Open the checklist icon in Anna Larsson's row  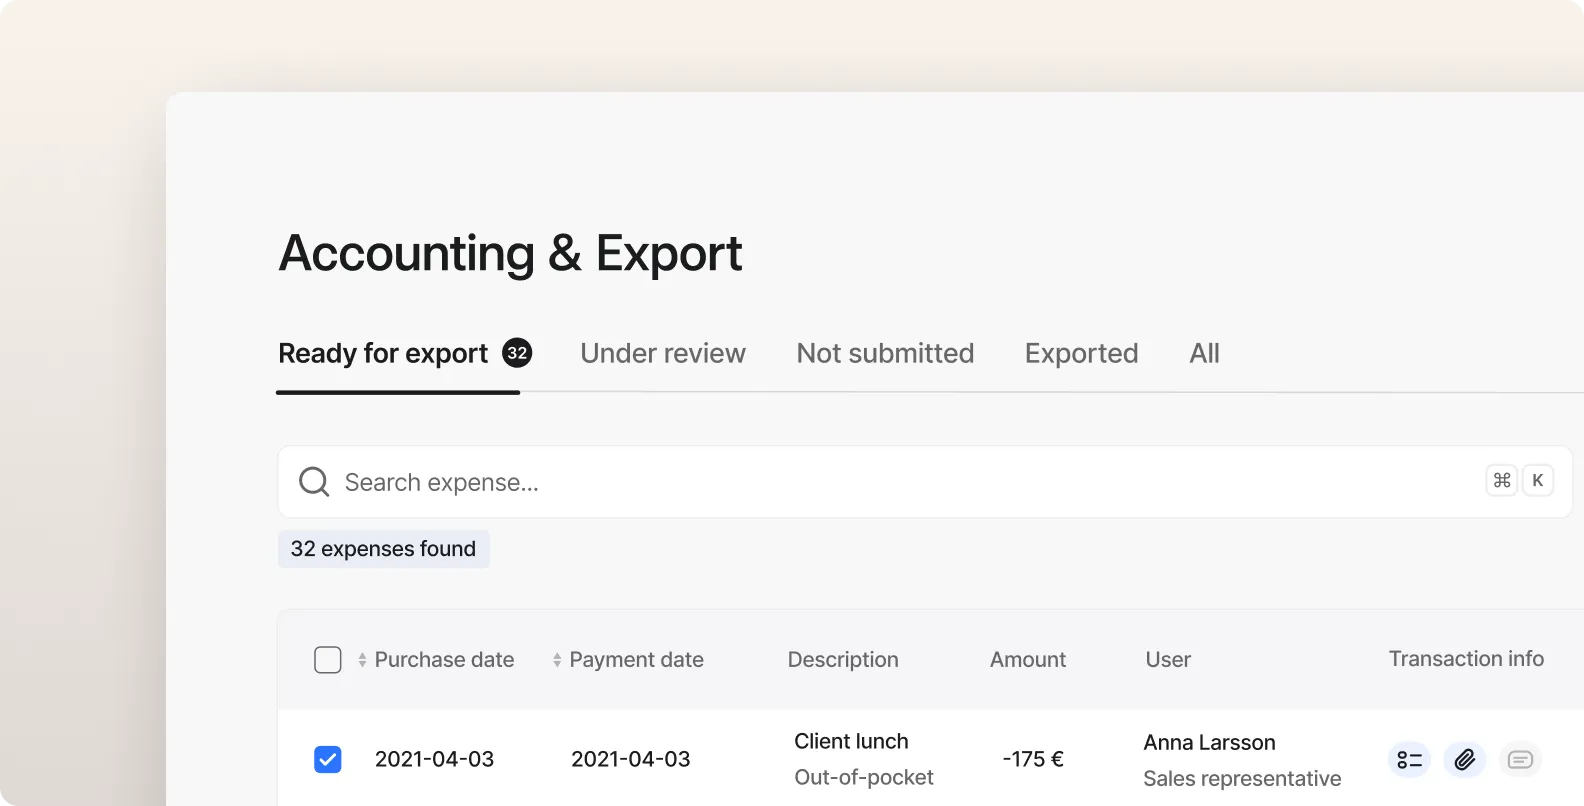pos(1409,760)
